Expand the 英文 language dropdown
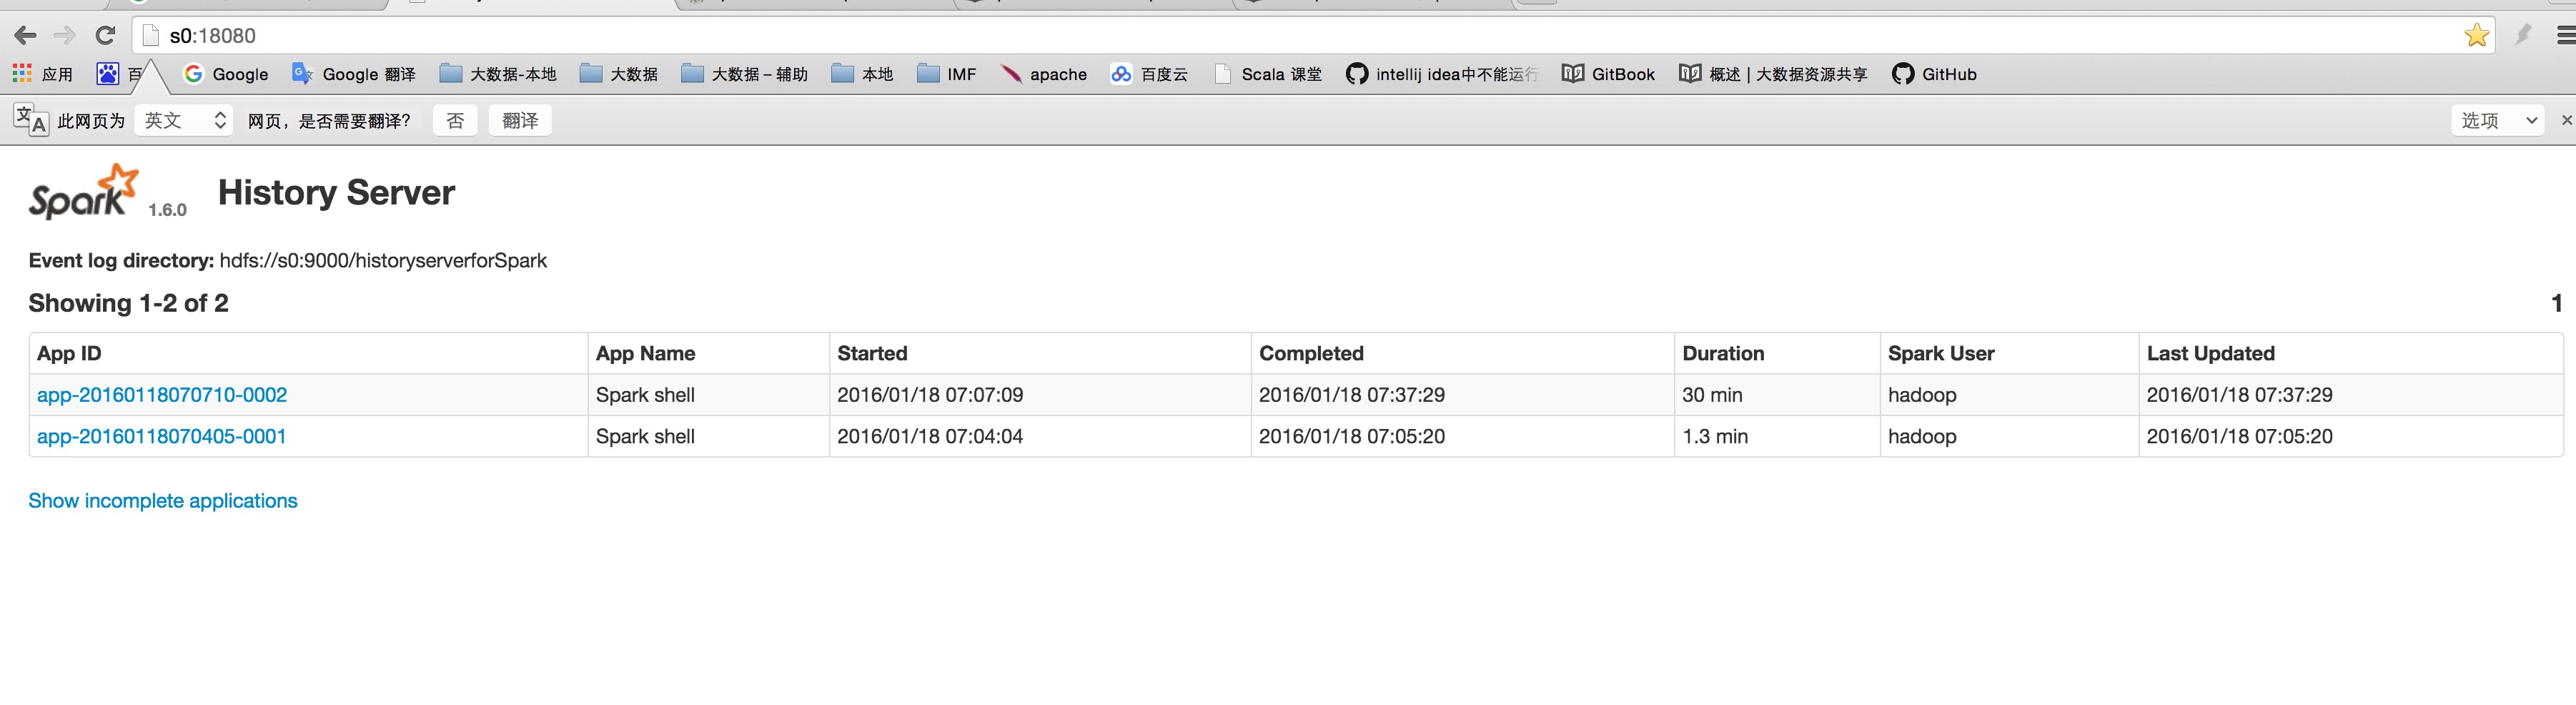This screenshot has width=2576, height=705. click(x=185, y=121)
